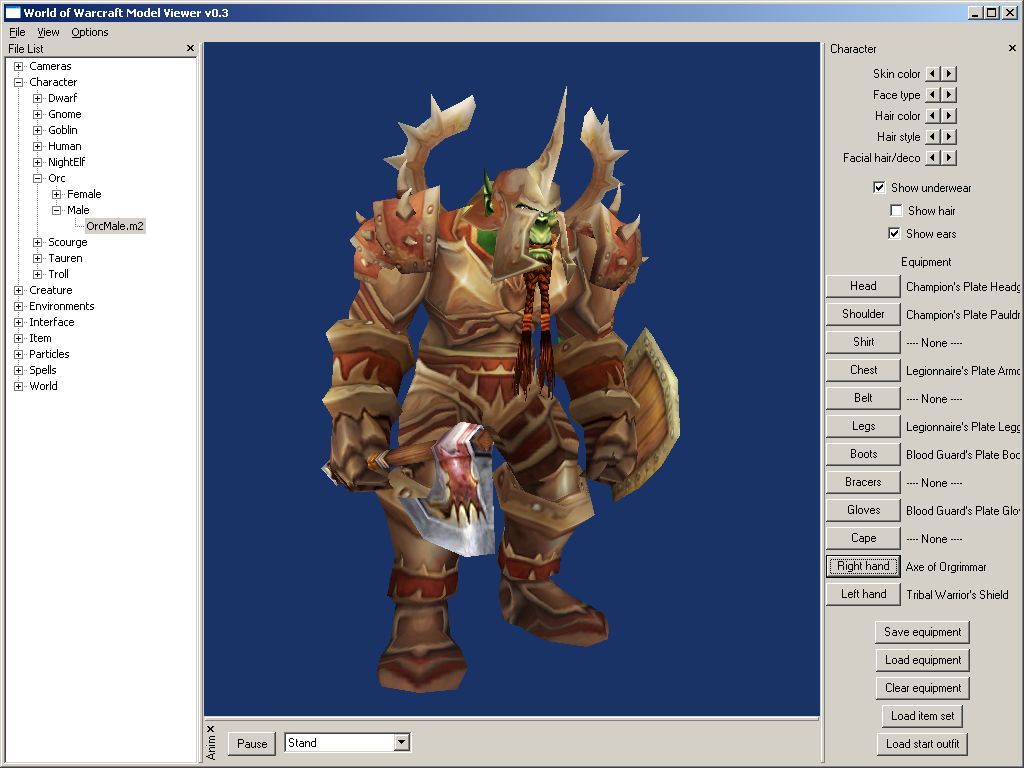
Task: Close the Anim panel
Action: click(210, 729)
